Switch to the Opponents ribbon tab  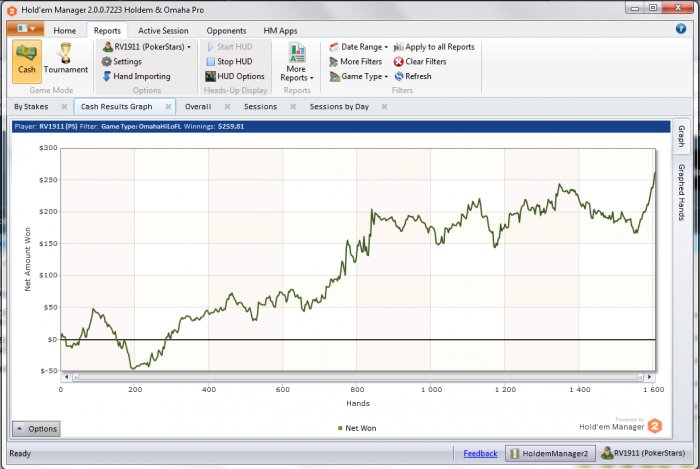[226, 31]
